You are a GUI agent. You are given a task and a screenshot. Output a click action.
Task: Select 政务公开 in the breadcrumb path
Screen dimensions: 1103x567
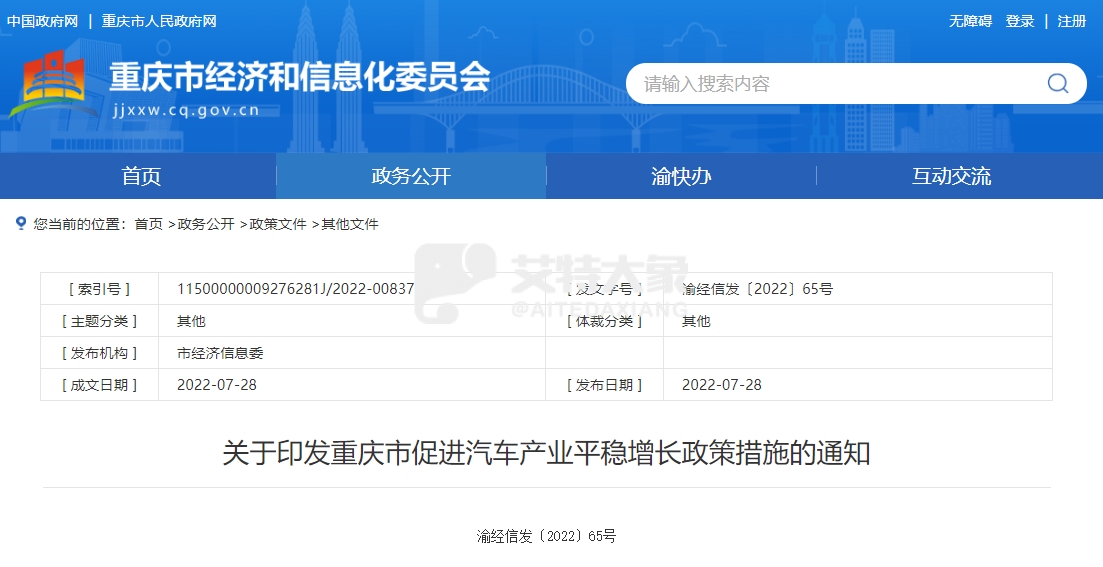pos(206,224)
